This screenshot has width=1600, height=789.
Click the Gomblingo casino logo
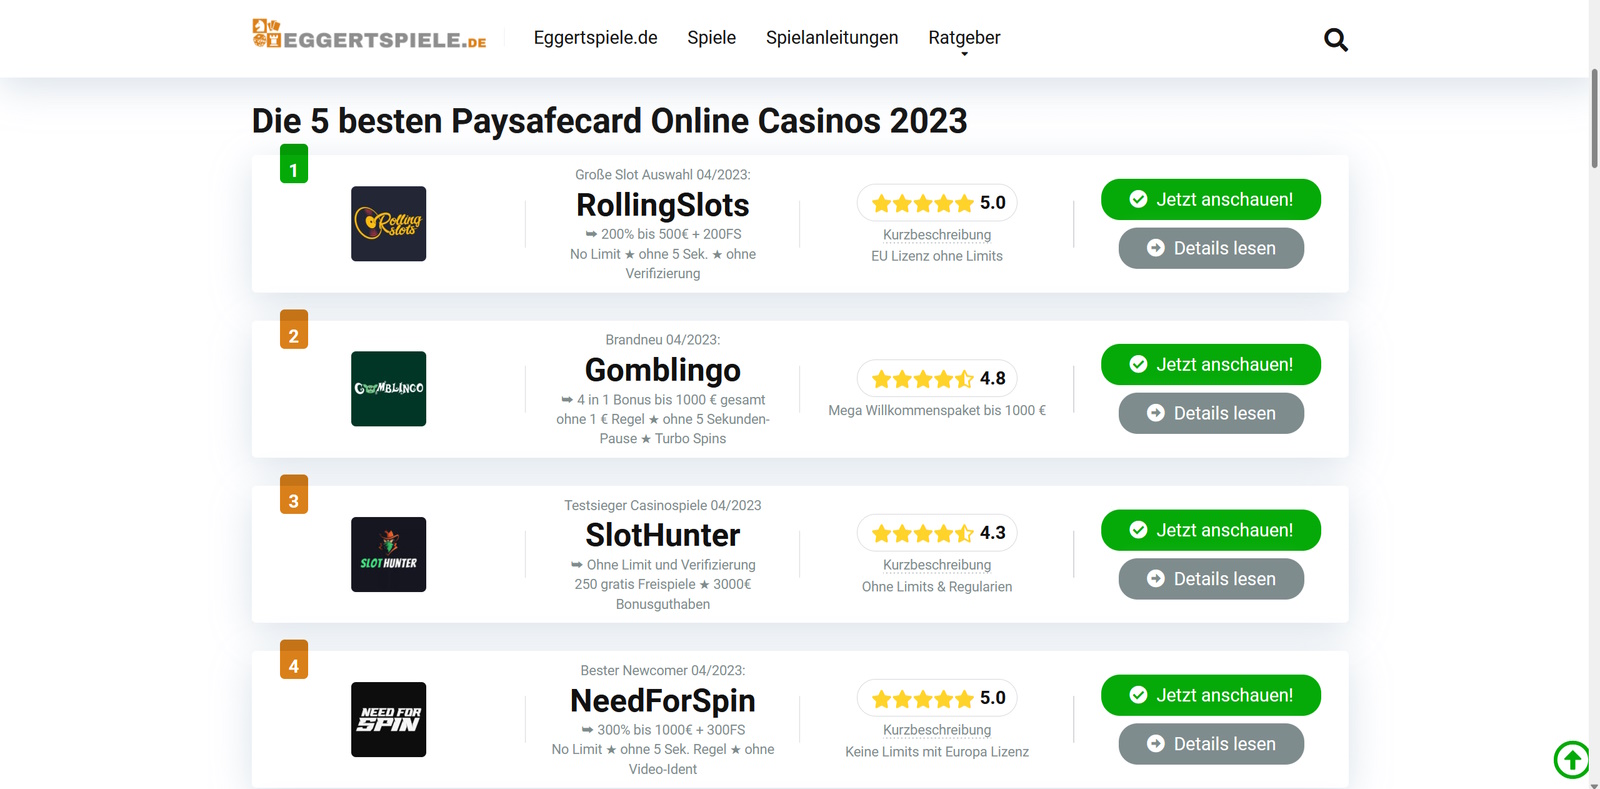[x=388, y=389]
